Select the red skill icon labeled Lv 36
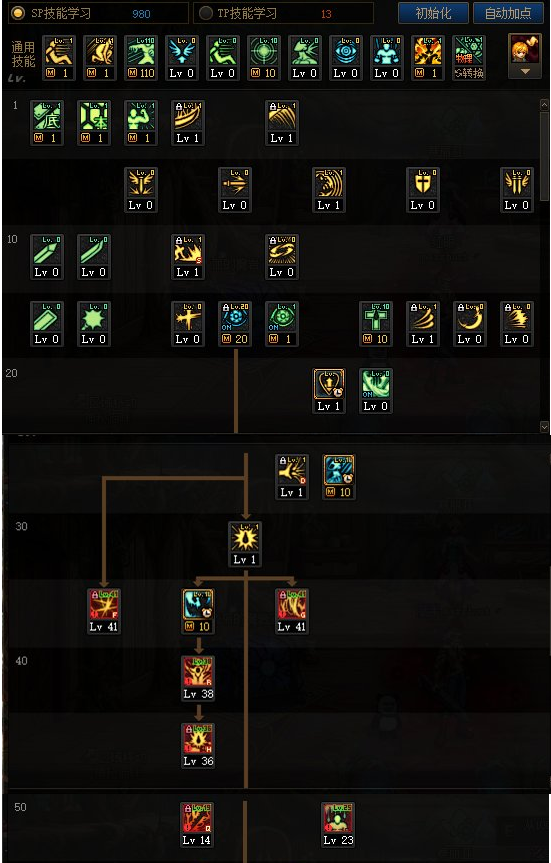This screenshot has height=863, width=551. [198, 745]
